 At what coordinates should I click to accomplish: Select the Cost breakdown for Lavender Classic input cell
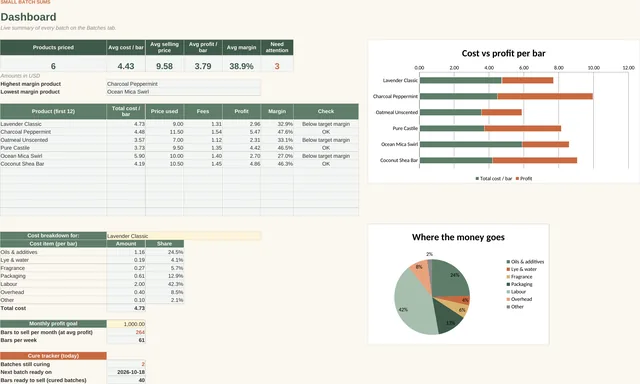point(183,236)
